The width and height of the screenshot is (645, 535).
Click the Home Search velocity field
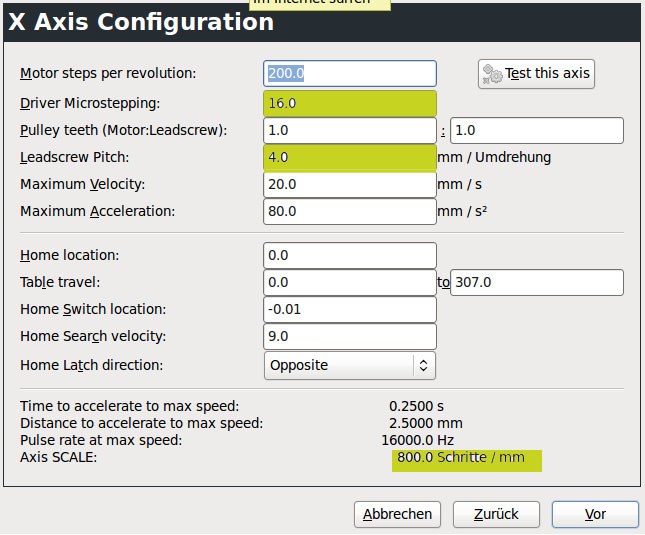350,337
